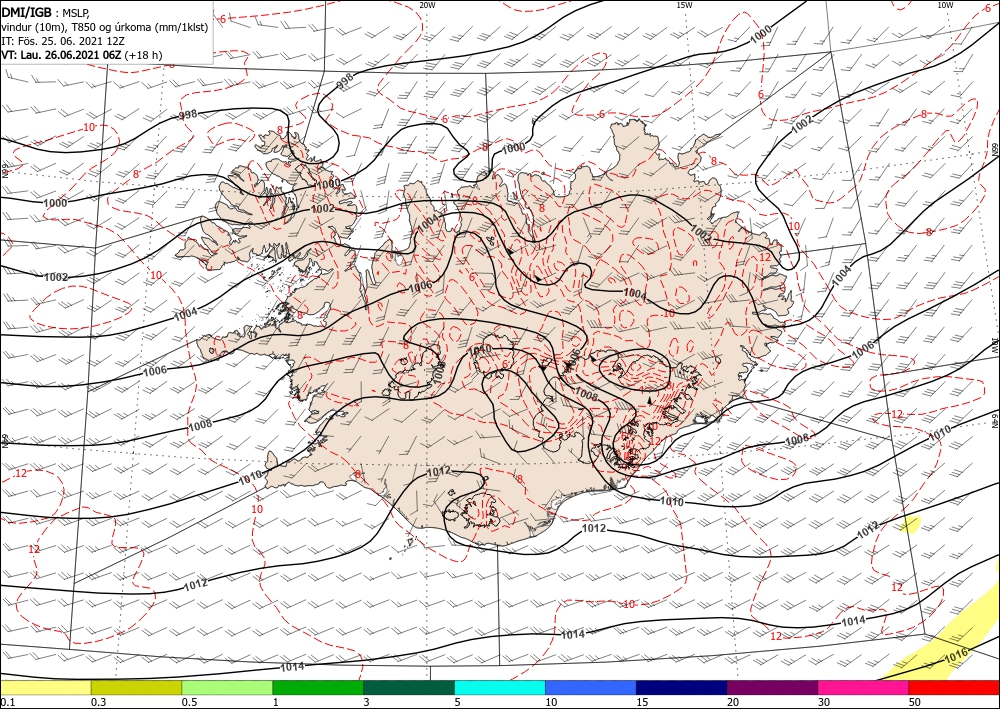Click the "1016" isobar label
This screenshot has height=709, width=1000.
(956, 654)
